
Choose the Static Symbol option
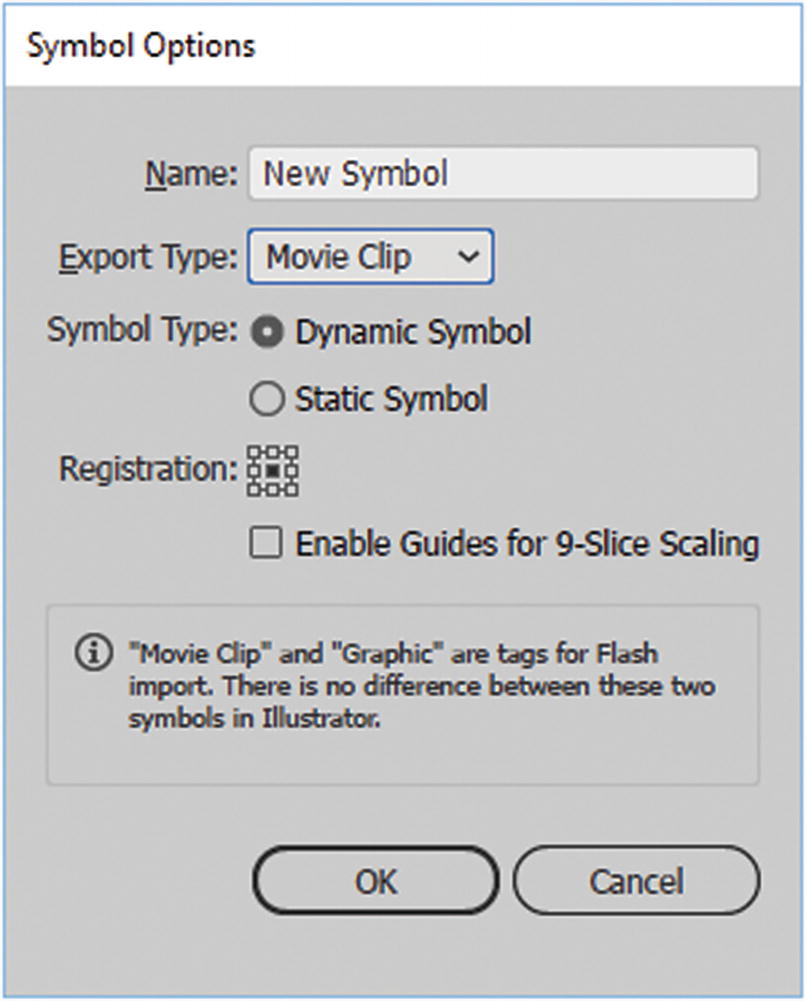coord(267,400)
